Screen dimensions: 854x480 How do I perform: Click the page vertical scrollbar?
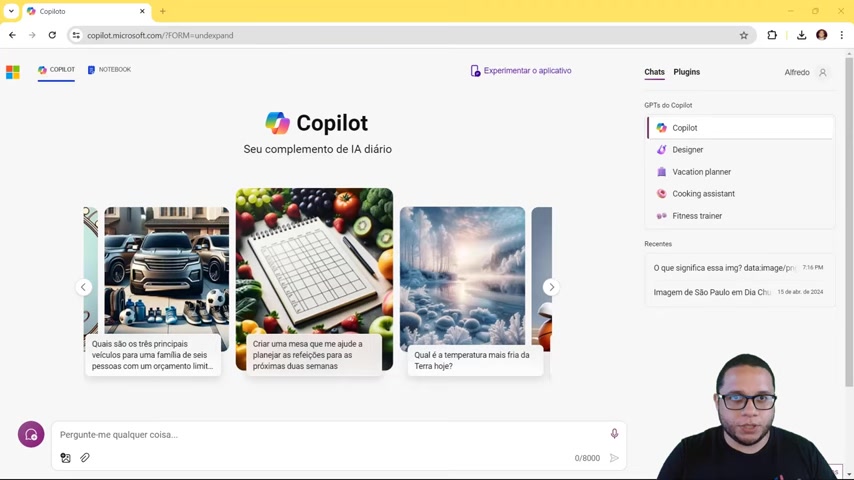coord(849,222)
